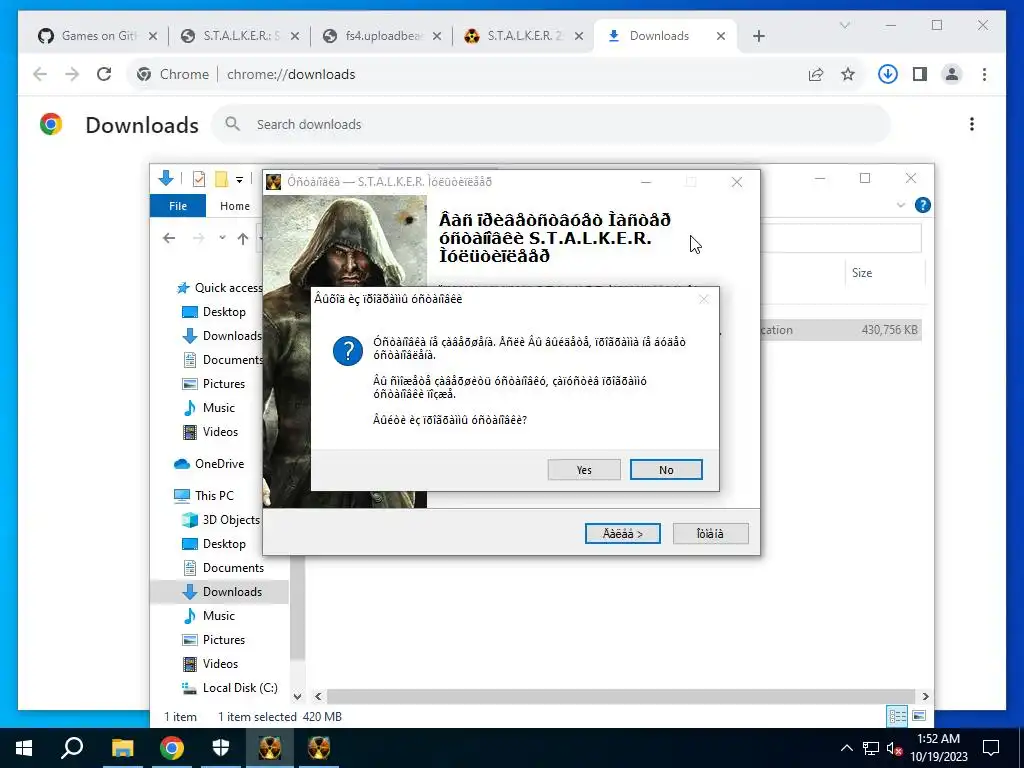
Task: Open OneDrive in navigation pane
Action: [209, 464]
